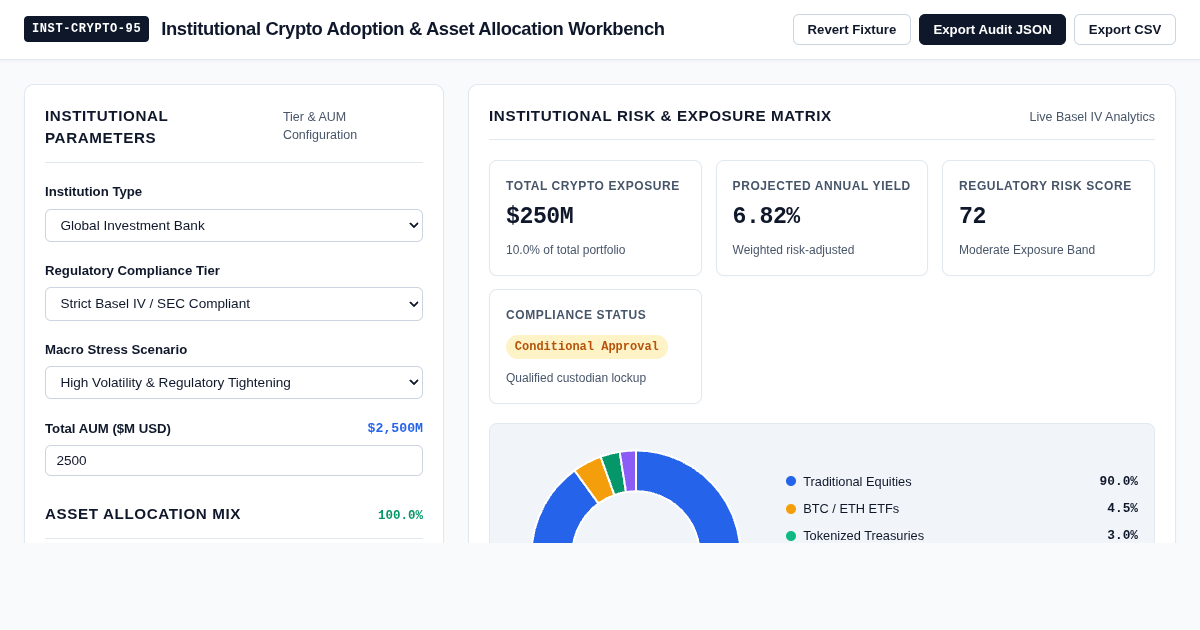Click the blue Traditional Equities legend dot
Viewport: 1200px width, 630px height.
click(791, 481)
